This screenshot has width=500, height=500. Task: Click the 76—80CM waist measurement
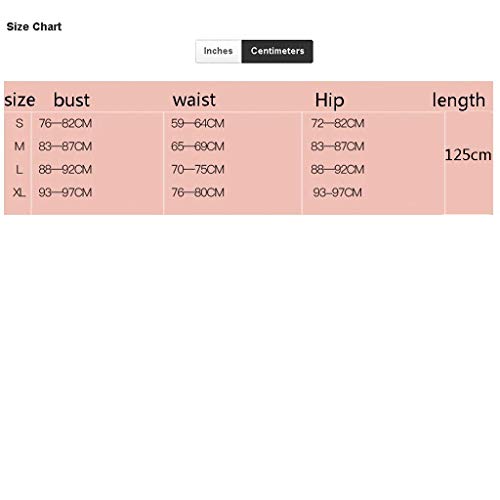click(198, 192)
